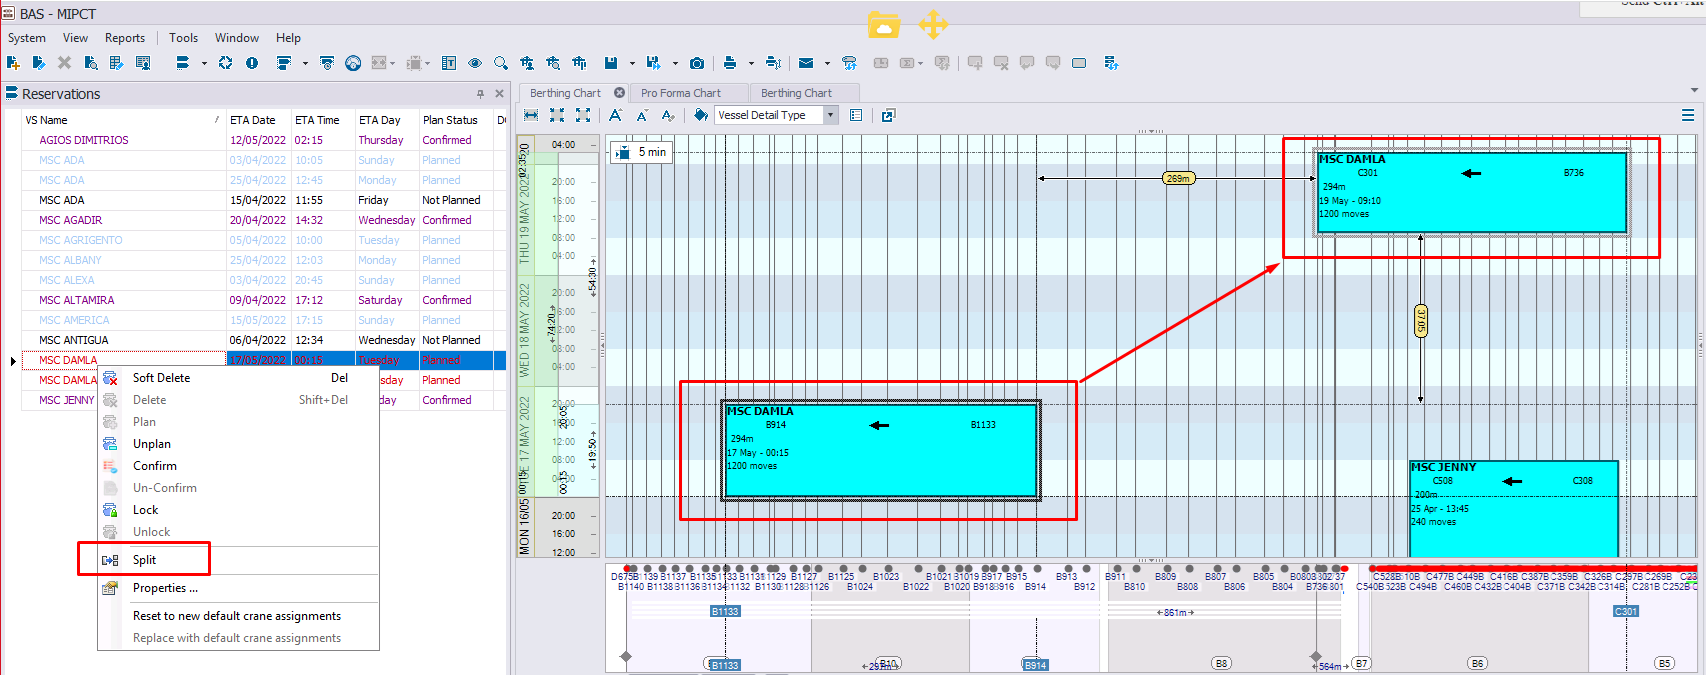Open dropdown arrow next to mail icon
1706x675 pixels.
click(827, 63)
